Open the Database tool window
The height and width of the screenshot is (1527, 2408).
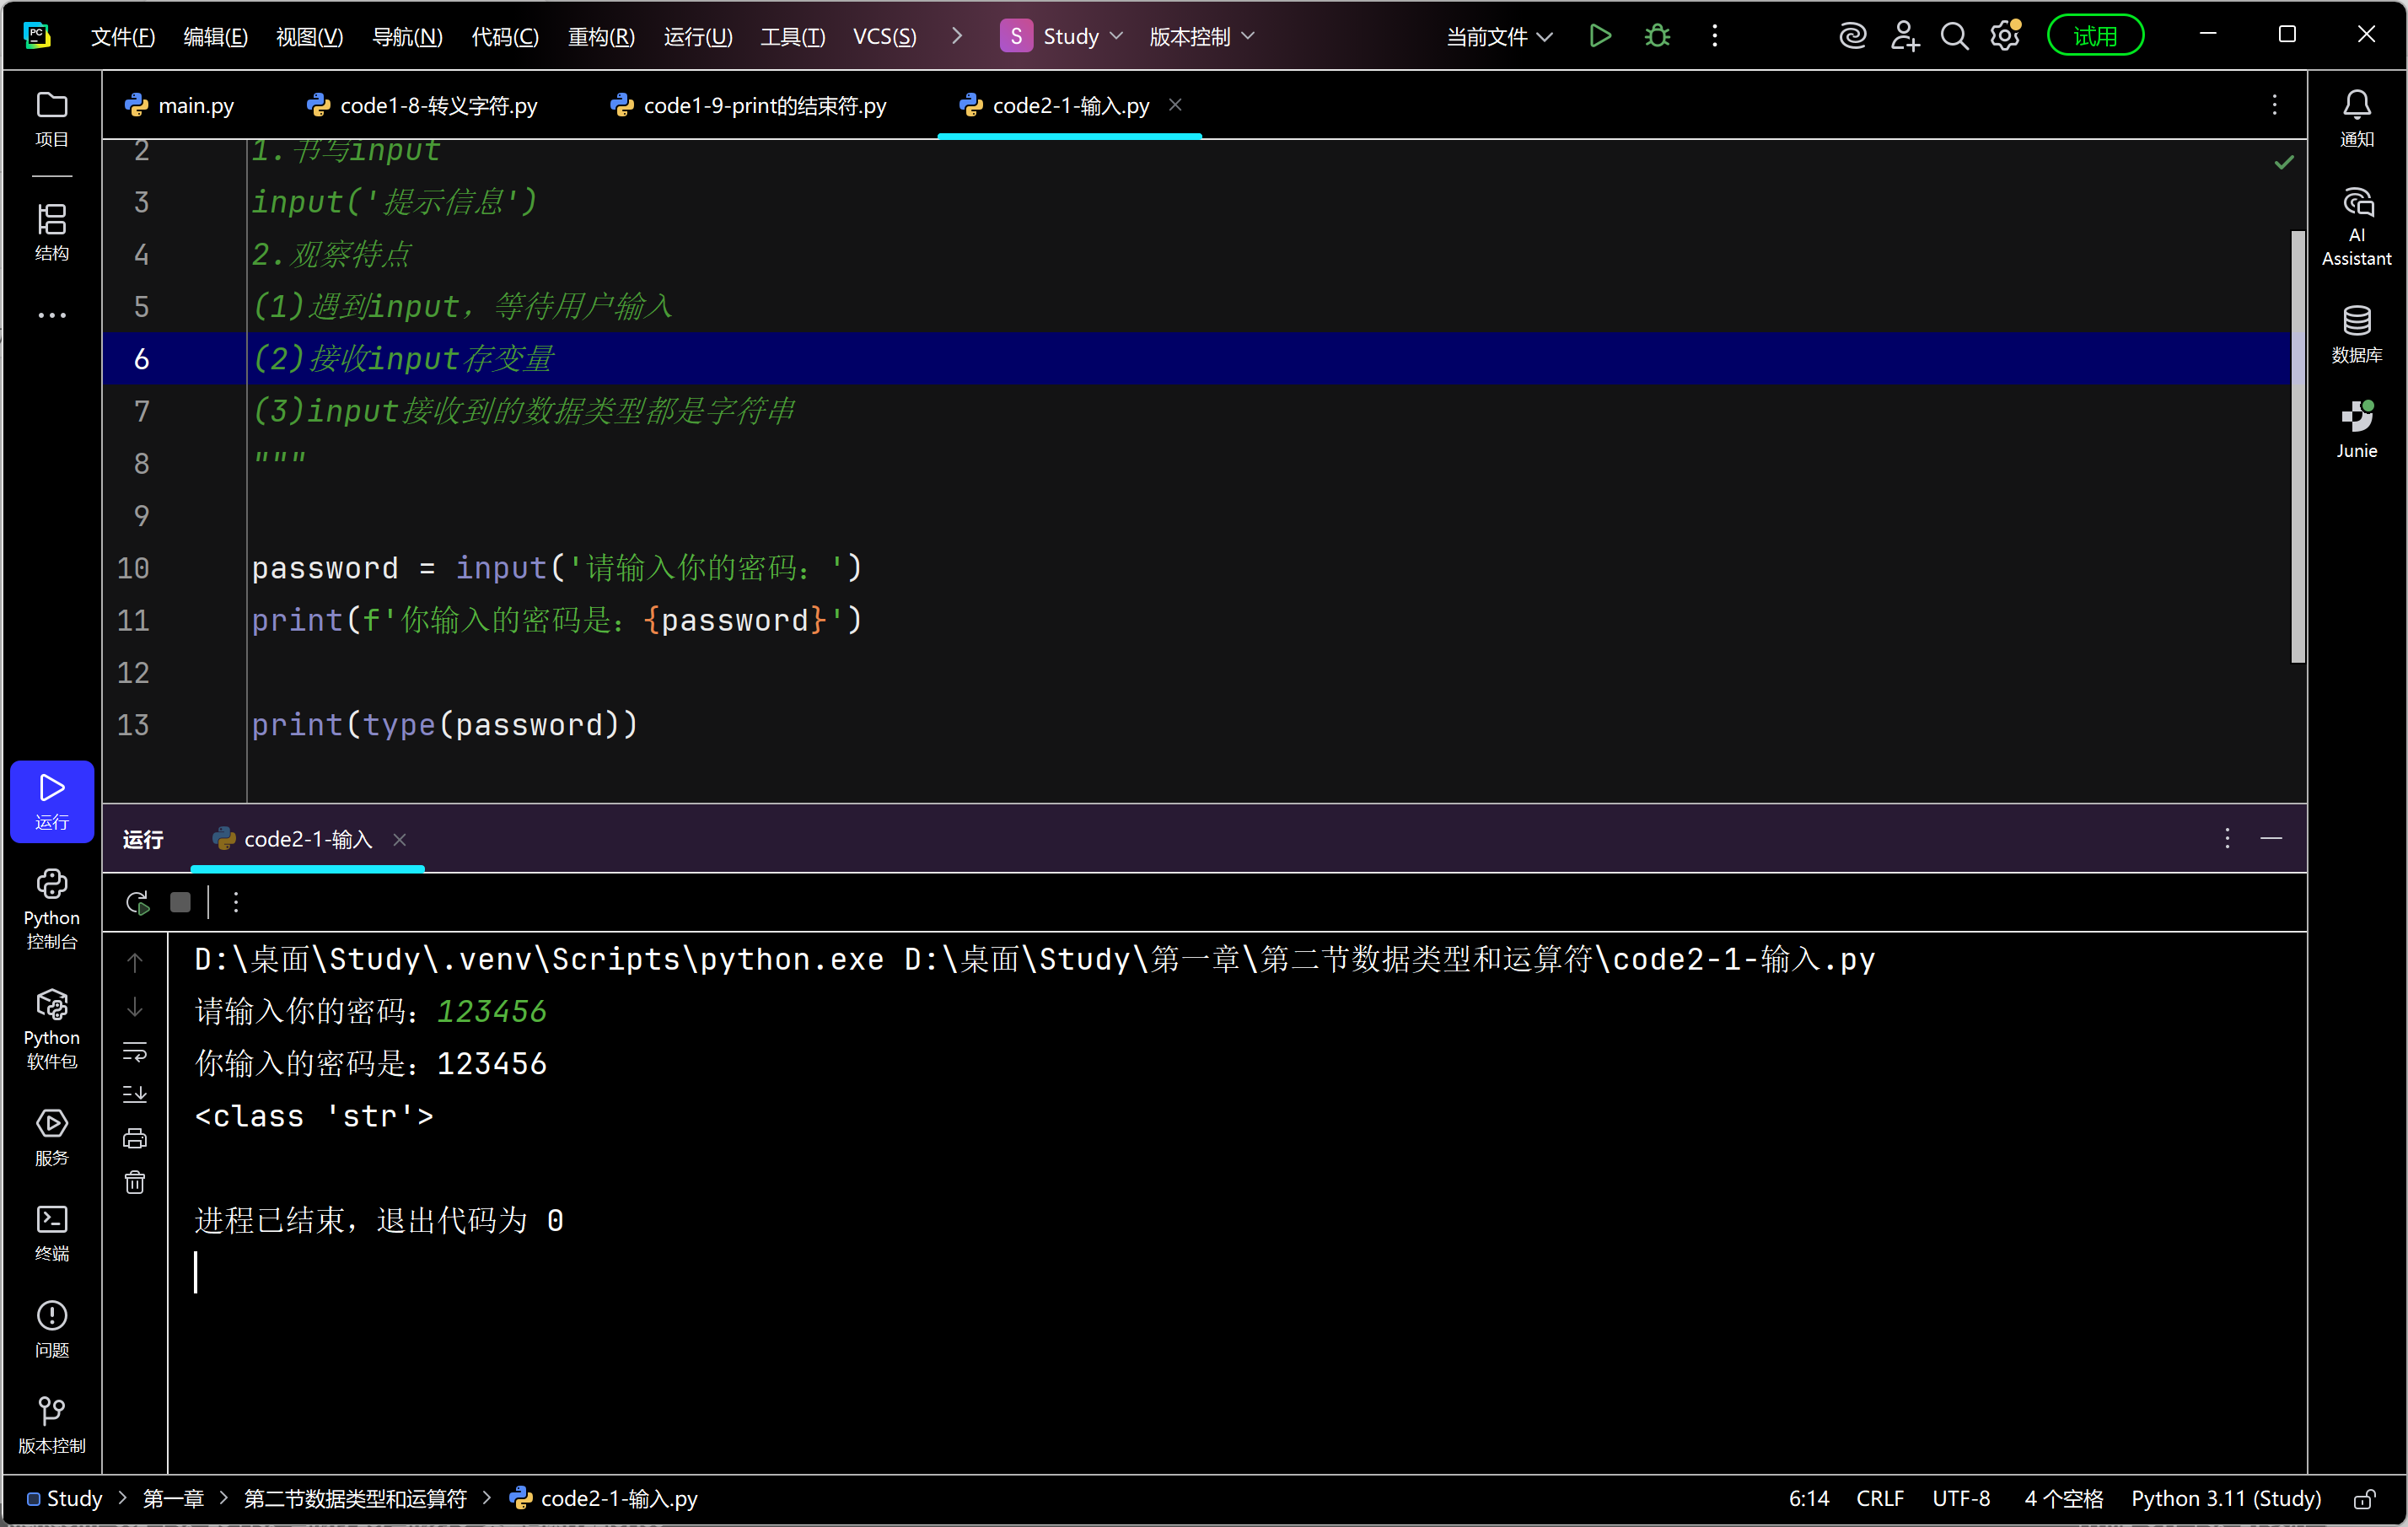coord(2356,333)
